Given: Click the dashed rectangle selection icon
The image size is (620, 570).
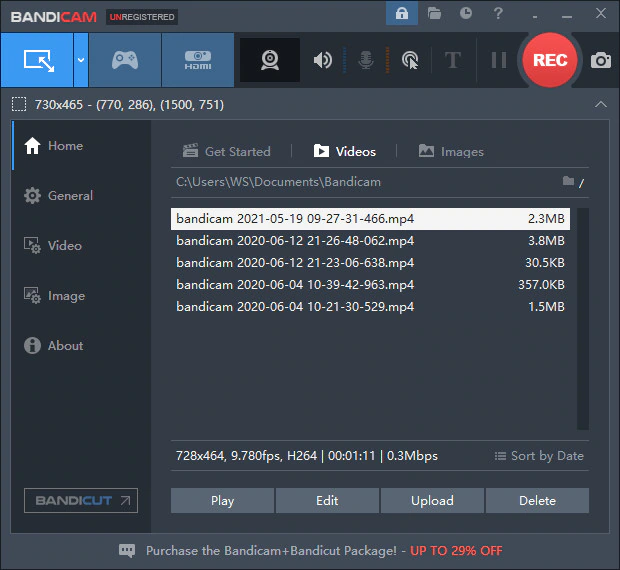Looking at the screenshot, I should [19, 104].
